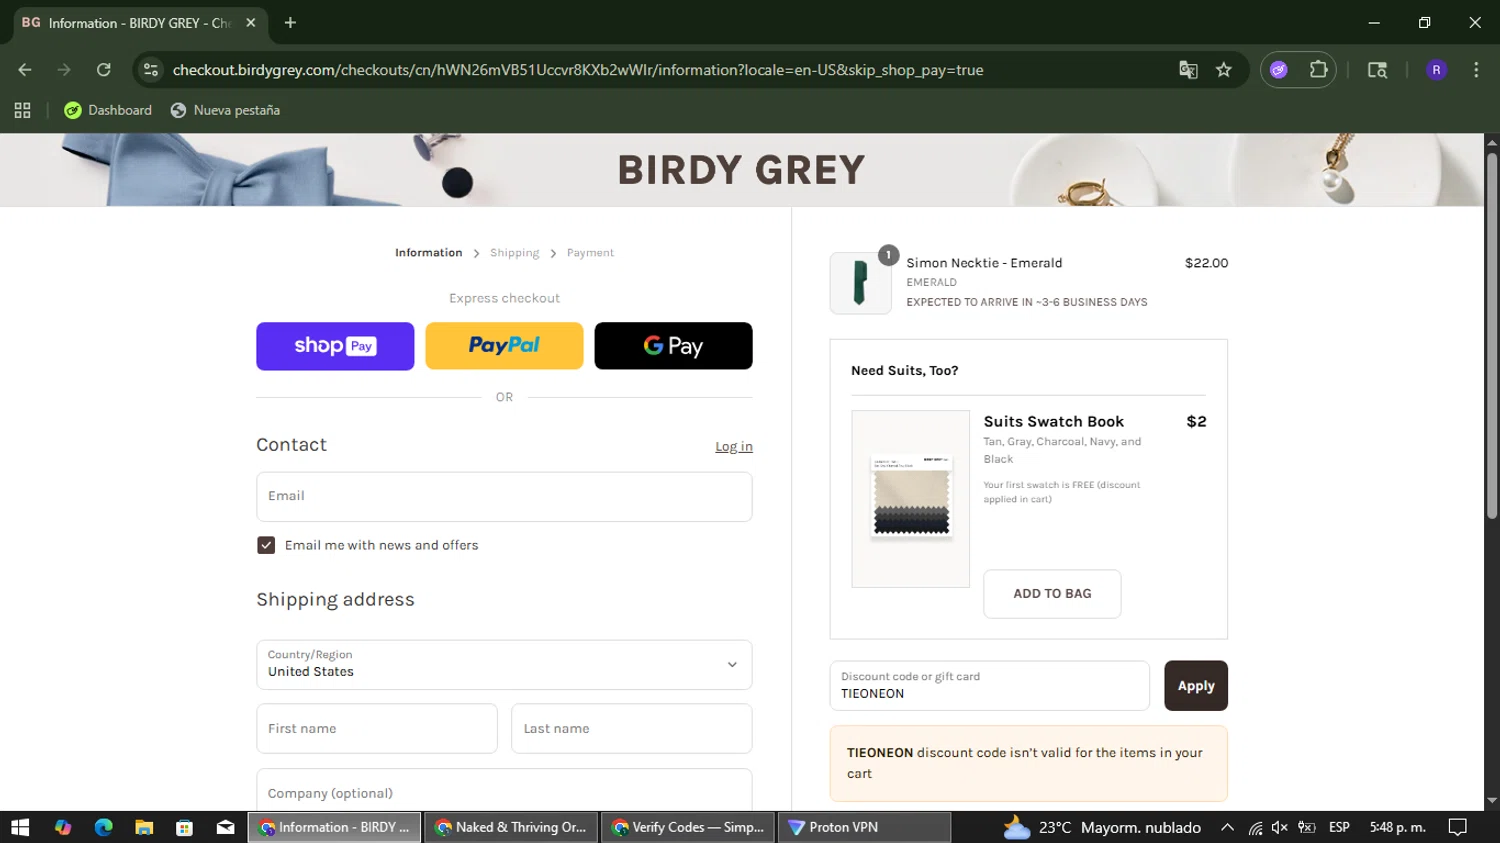Click the browser forward arrow
This screenshot has width=1500, height=843.
64,70
